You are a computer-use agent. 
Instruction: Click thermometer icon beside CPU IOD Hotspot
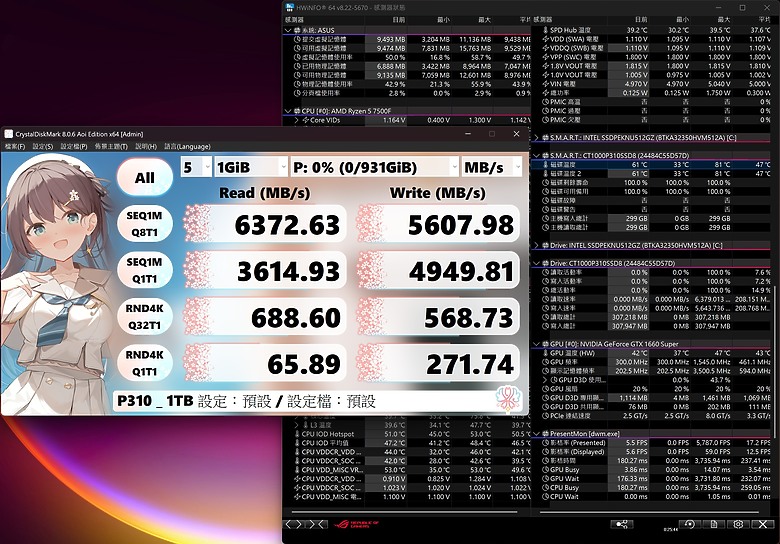[297, 434]
